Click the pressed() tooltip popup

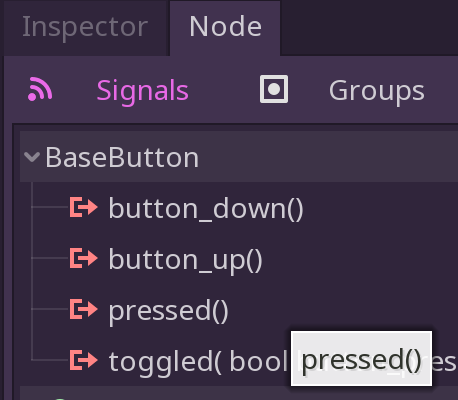tap(361, 359)
